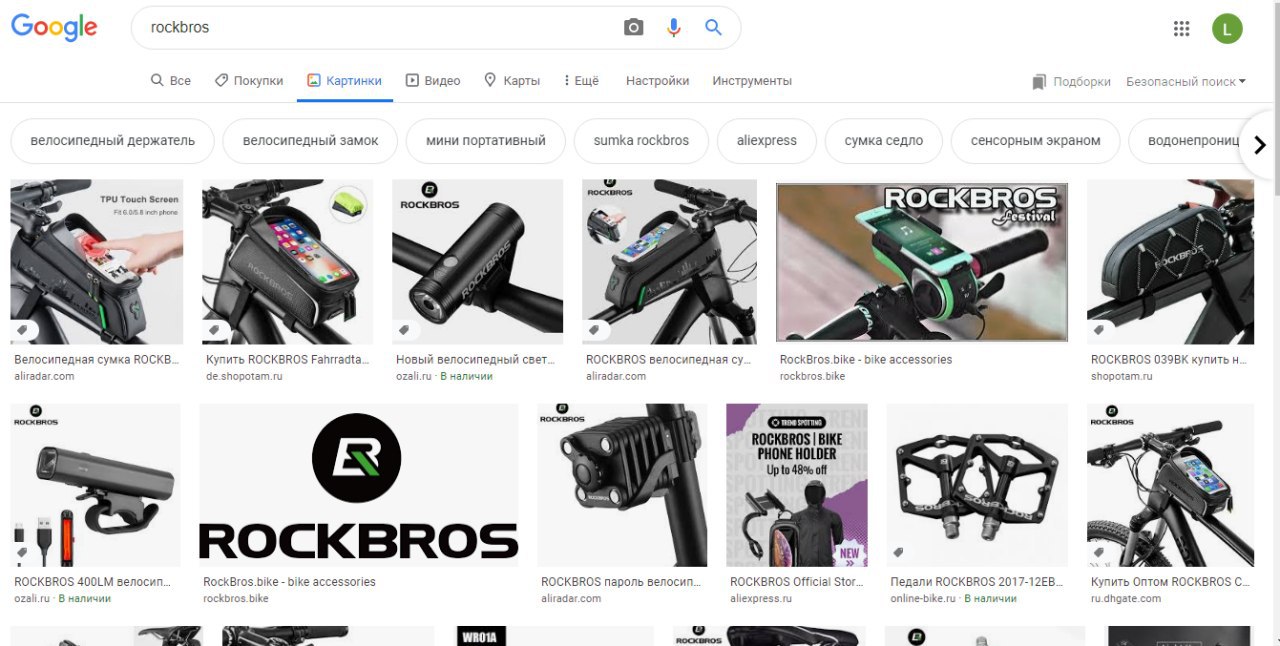Switch to the Видео tab

tap(433, 81)
